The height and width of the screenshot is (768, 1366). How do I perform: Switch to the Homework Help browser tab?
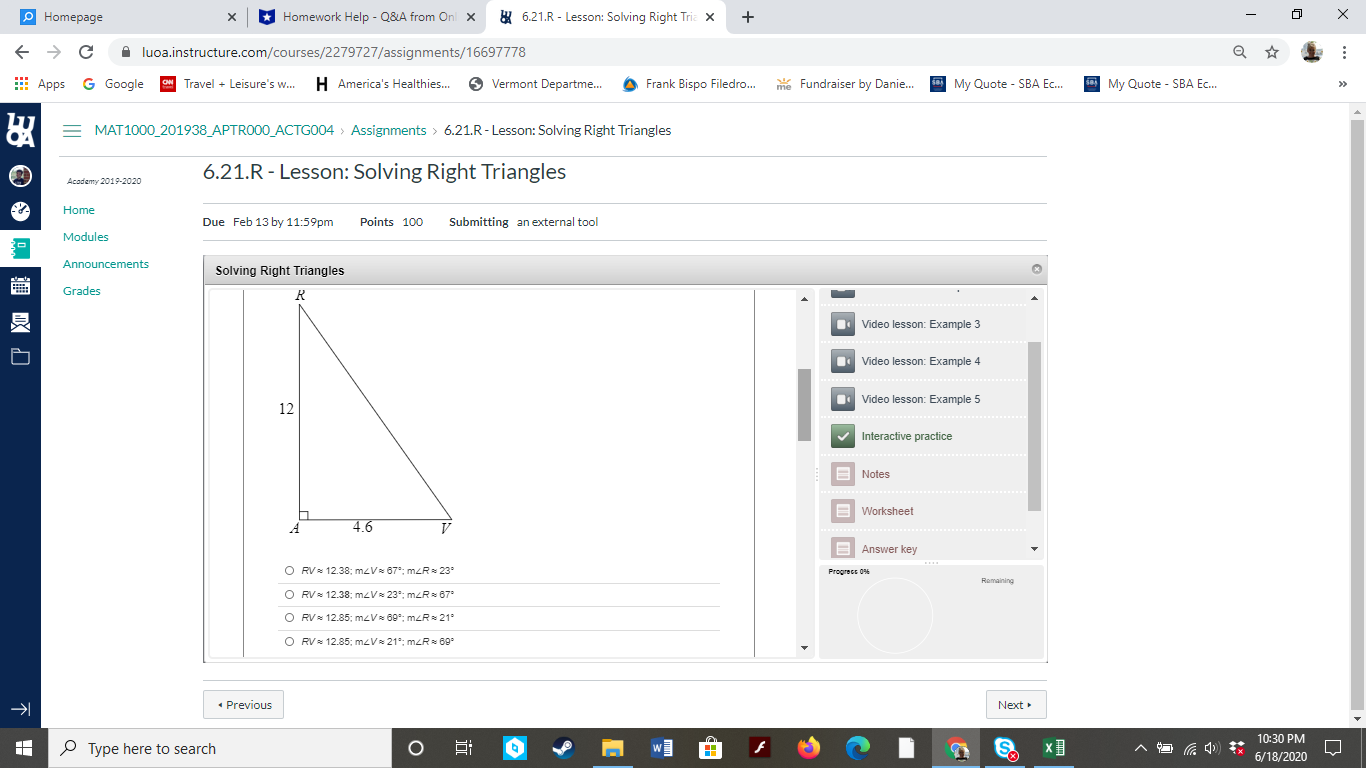(x=367, y=17)
